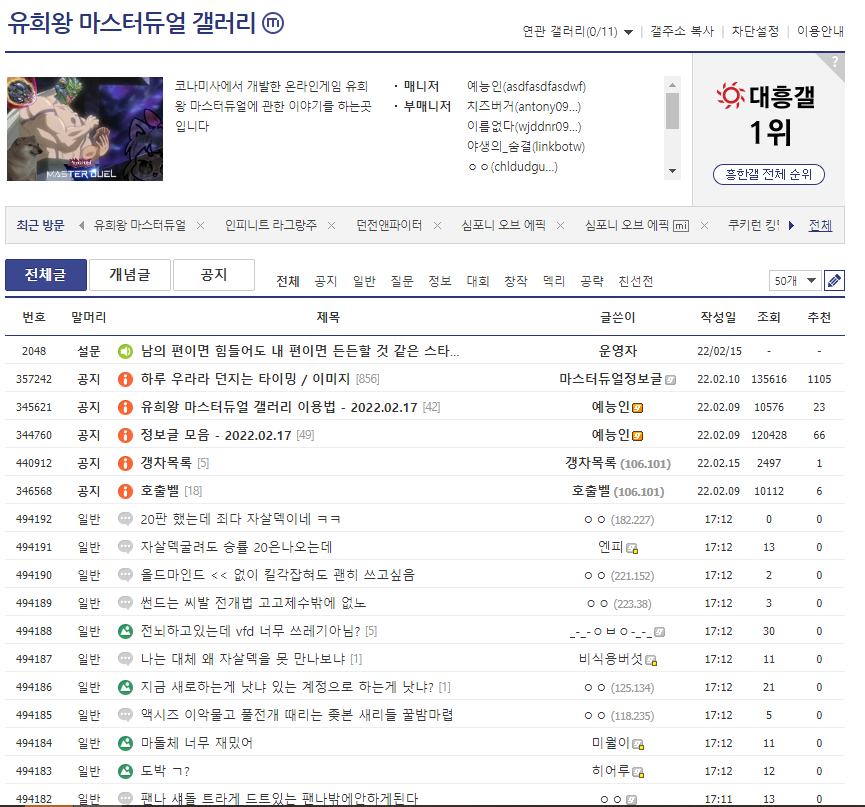
Task: Filter posts by 창작 category
Action: tap(516, 281)
